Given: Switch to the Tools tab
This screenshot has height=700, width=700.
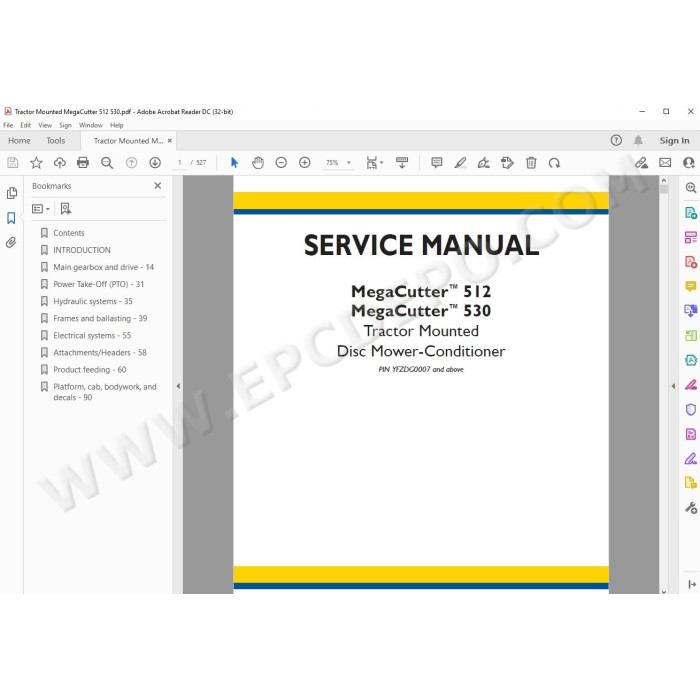Looking at the screenshot, I should (x=56, y=141).
